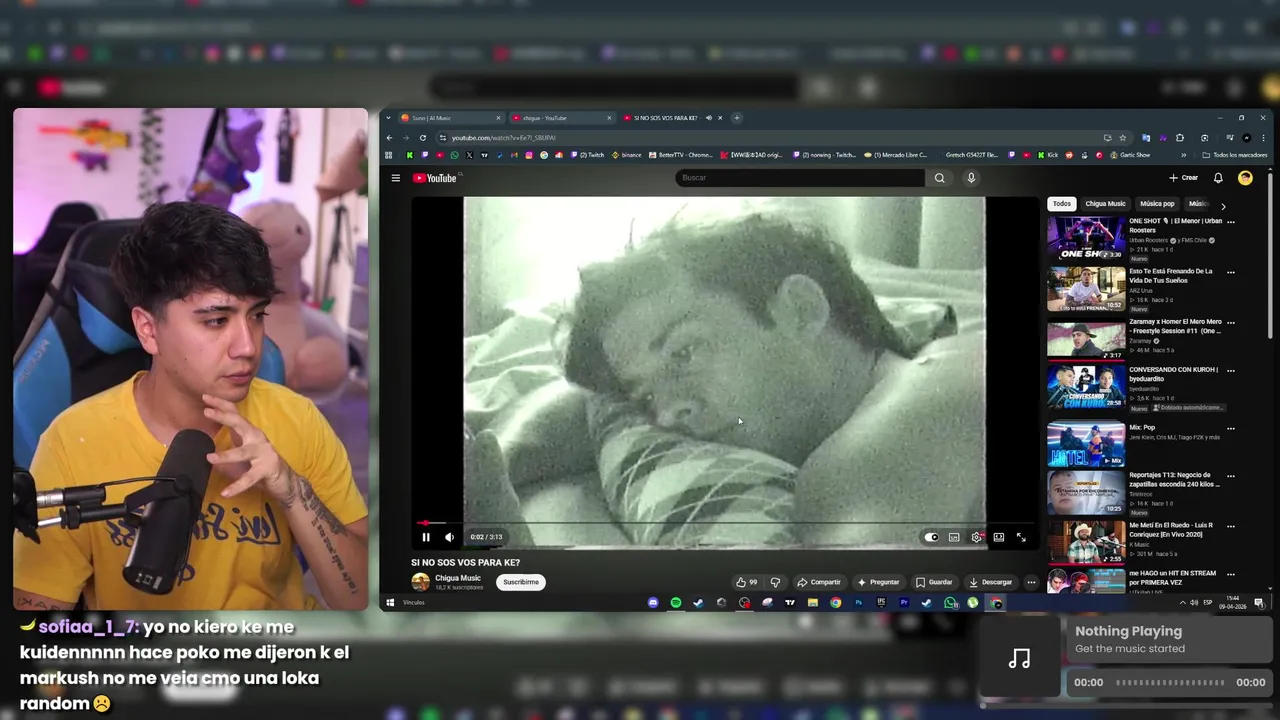Screen dimensions: 1280x720
Task: Go back with the browser back arrow
Action: (389, 138)
